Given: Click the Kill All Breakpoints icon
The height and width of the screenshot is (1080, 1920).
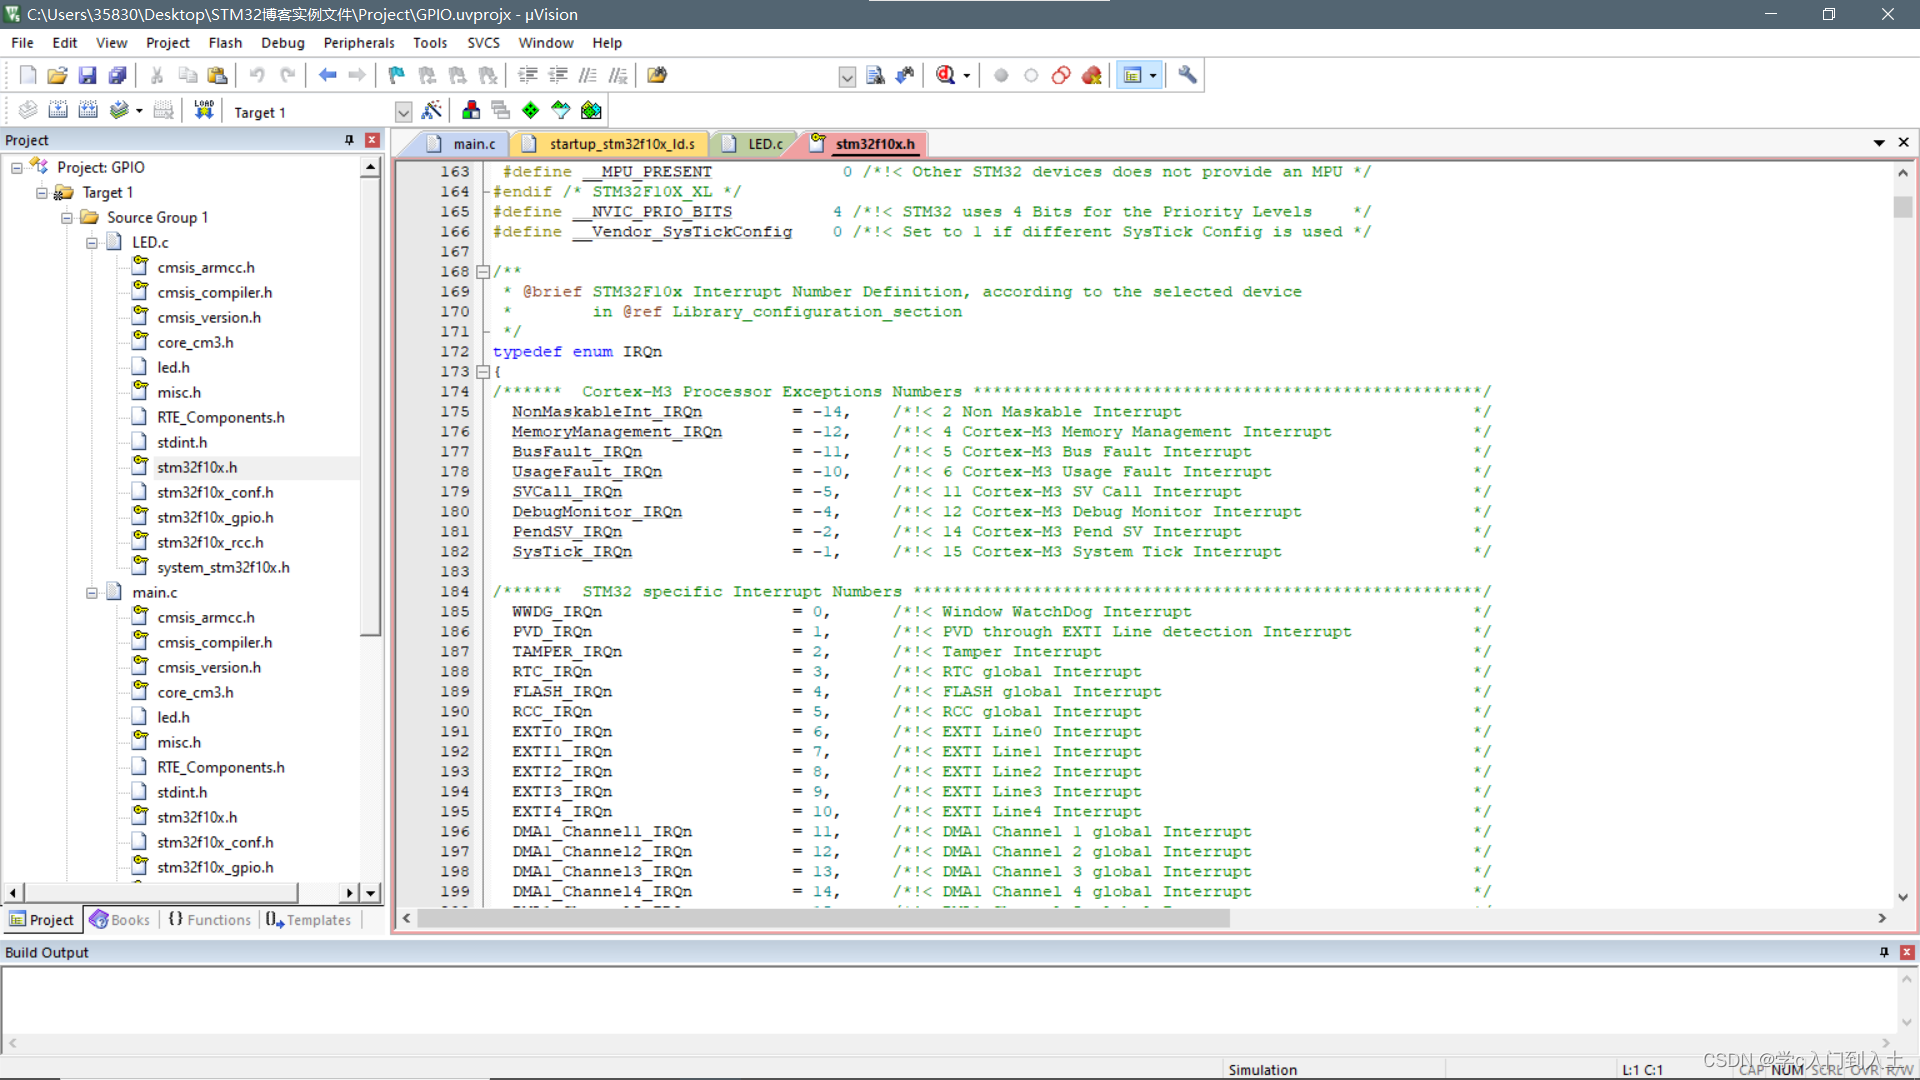Looking at the screenshot, I should (x=1091, y=75).
